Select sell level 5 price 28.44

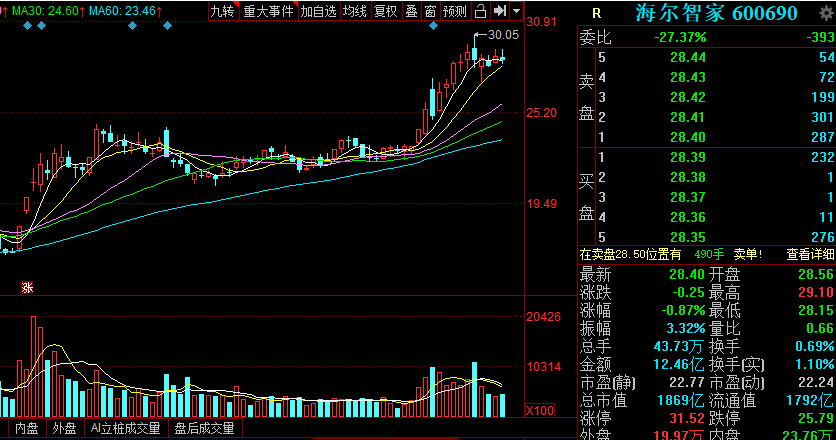click(x=688, y=57)
